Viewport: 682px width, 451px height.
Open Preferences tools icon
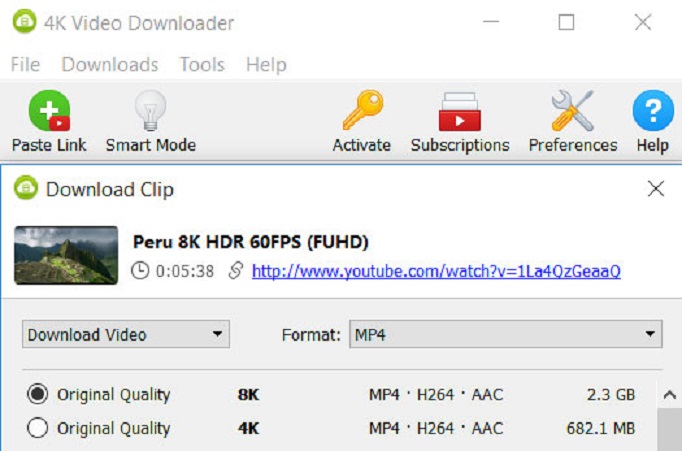[x=573, y=110]
